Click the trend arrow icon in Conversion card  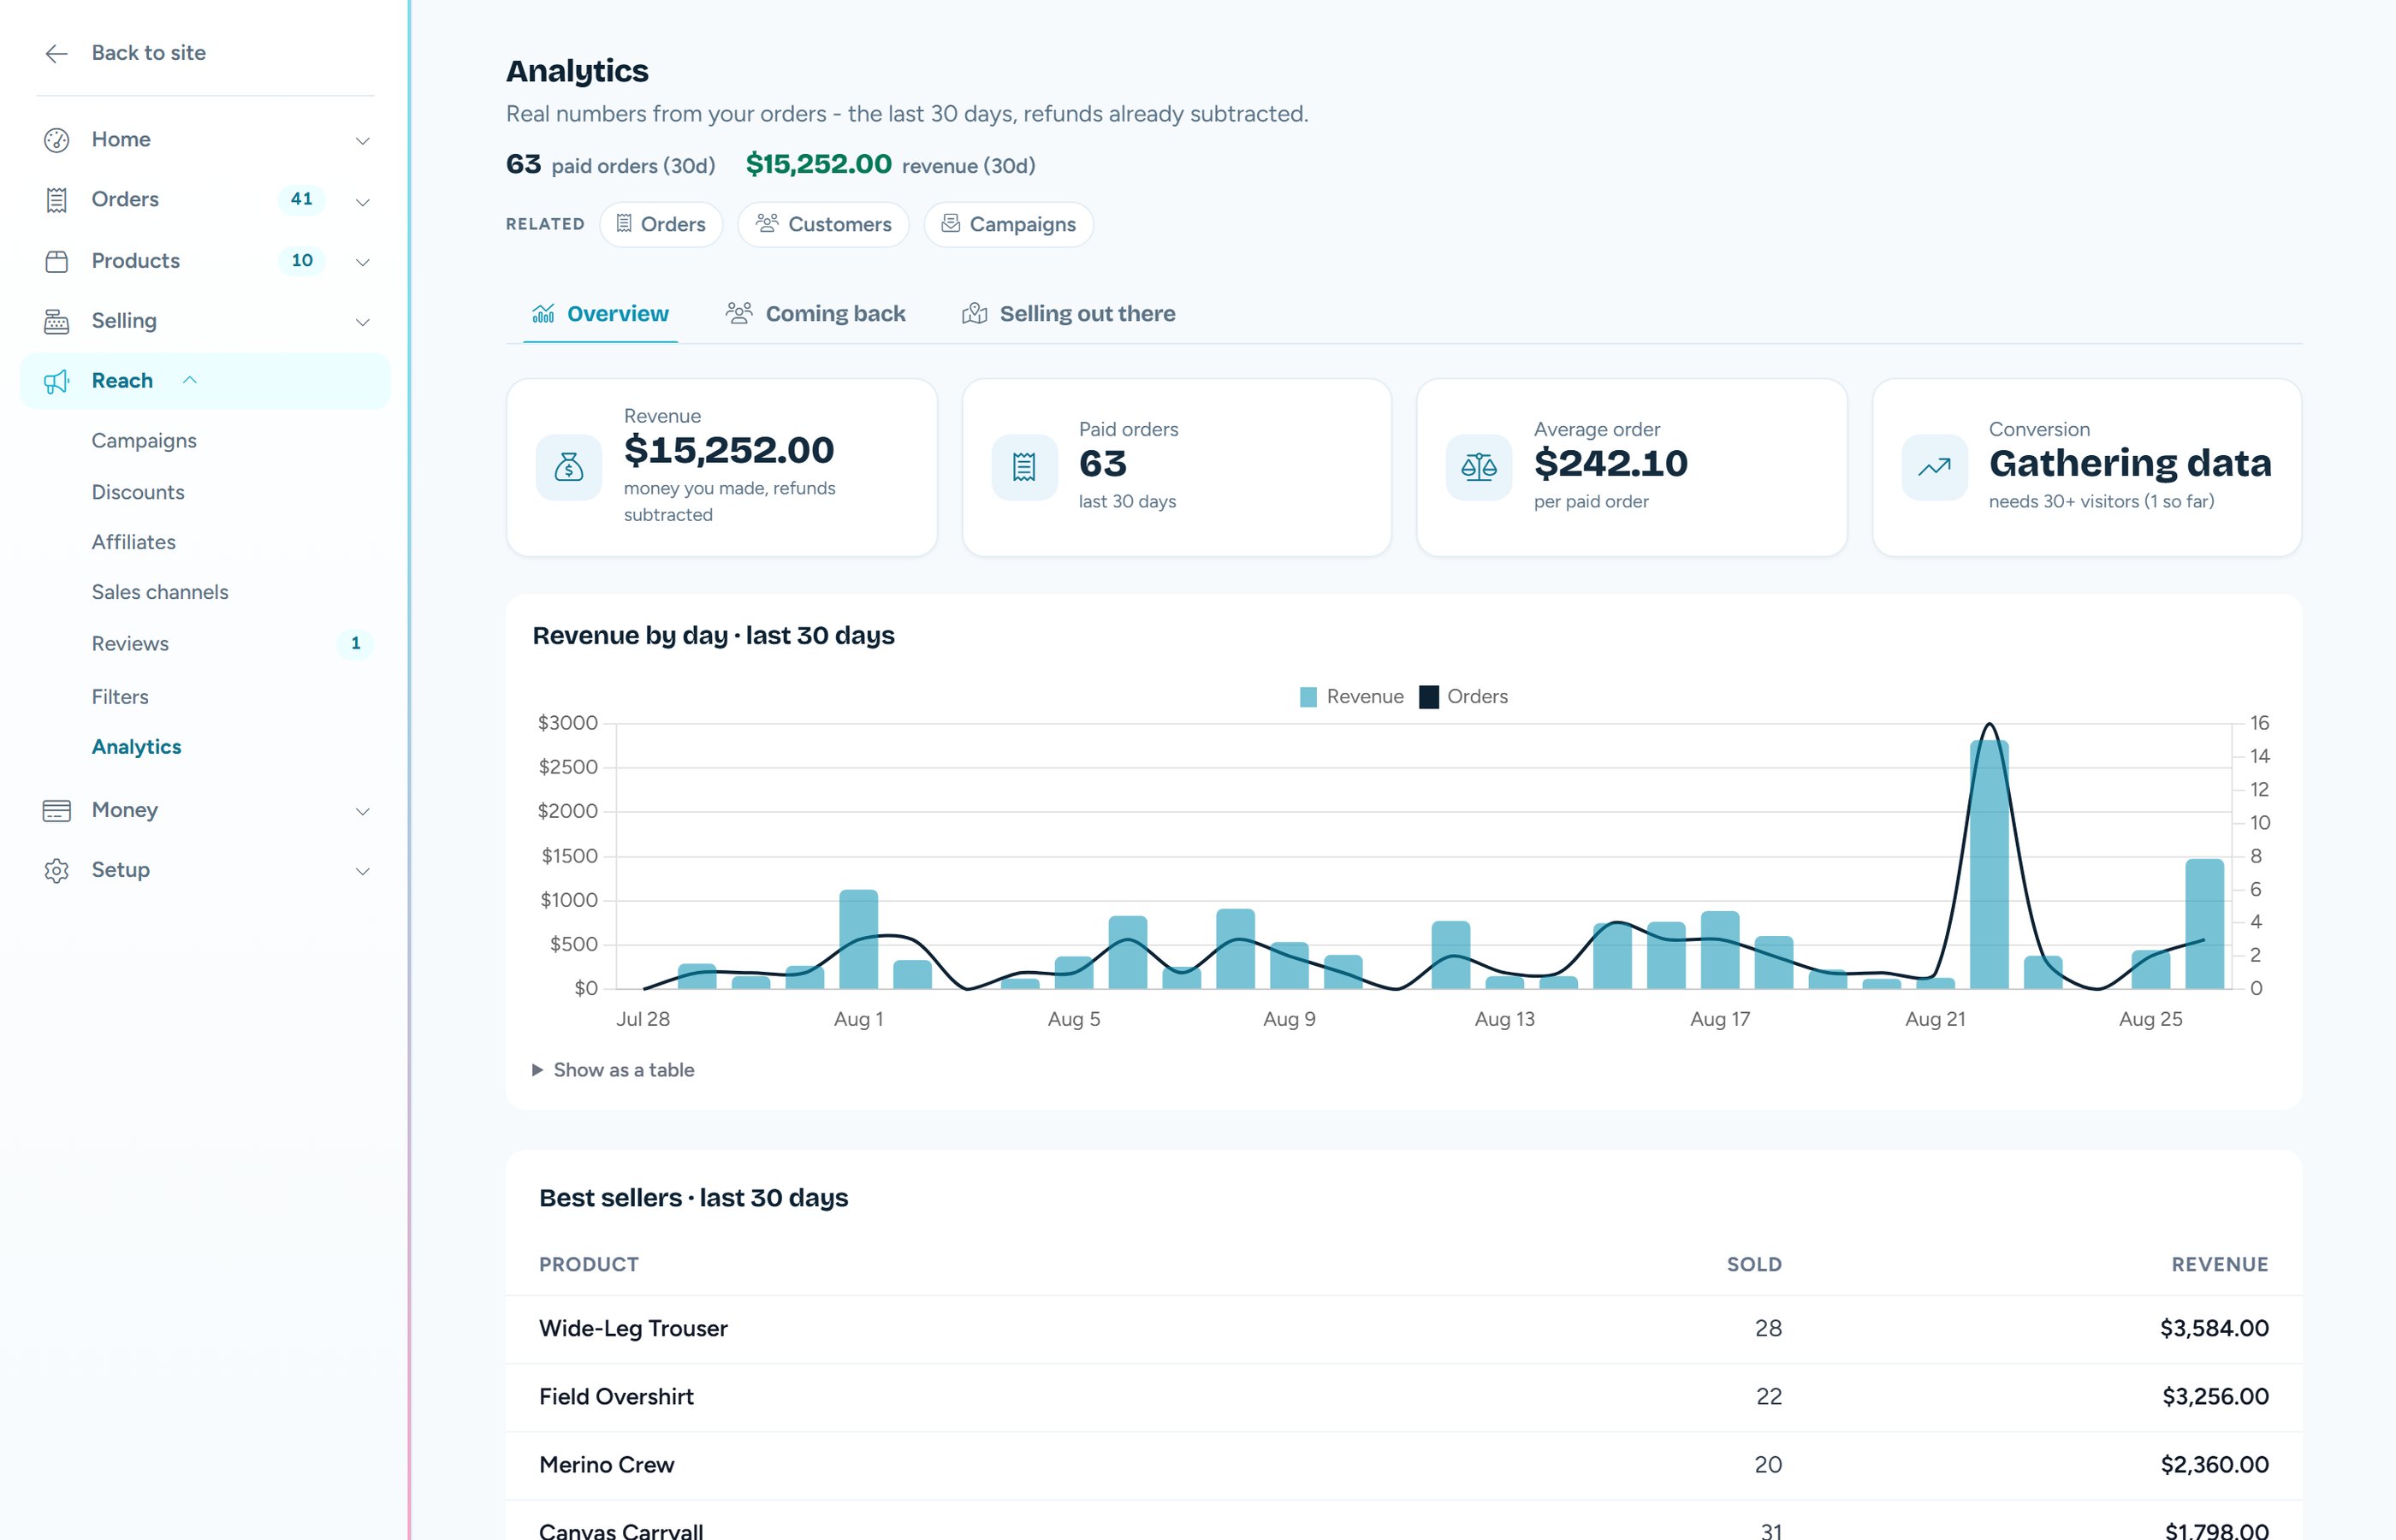tap(1934, 467)
